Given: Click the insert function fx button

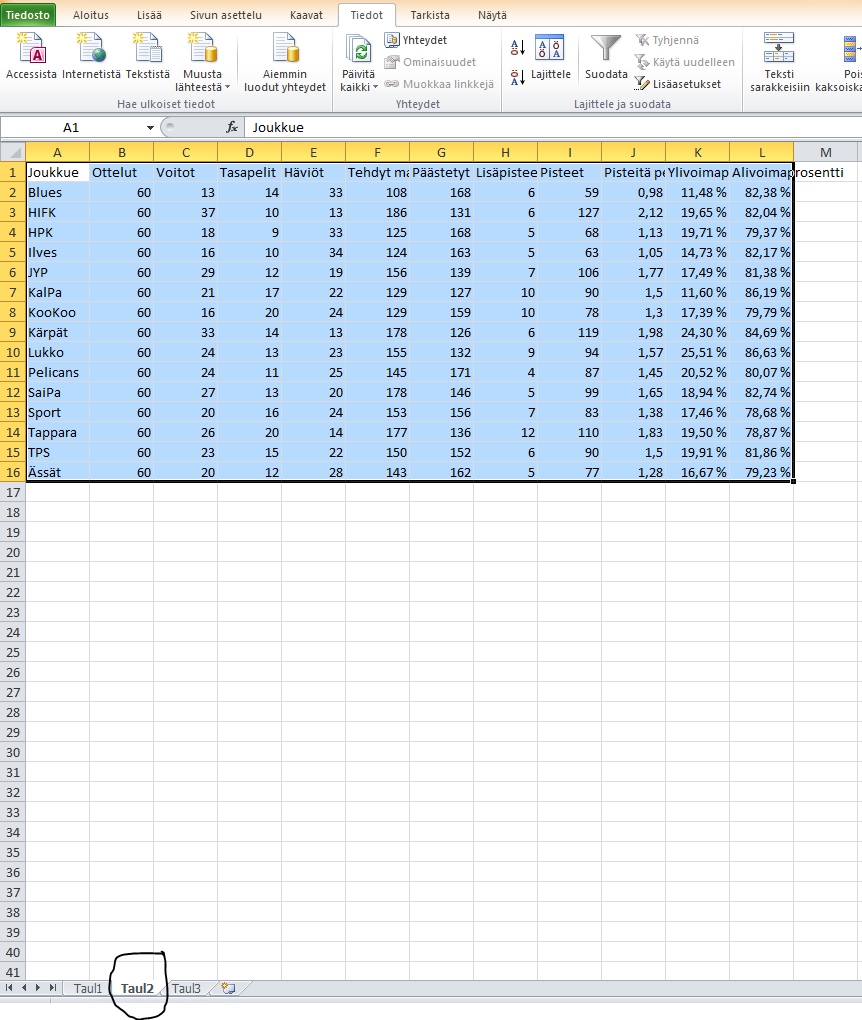Looking at the screenshot, I should pos(232,128).
